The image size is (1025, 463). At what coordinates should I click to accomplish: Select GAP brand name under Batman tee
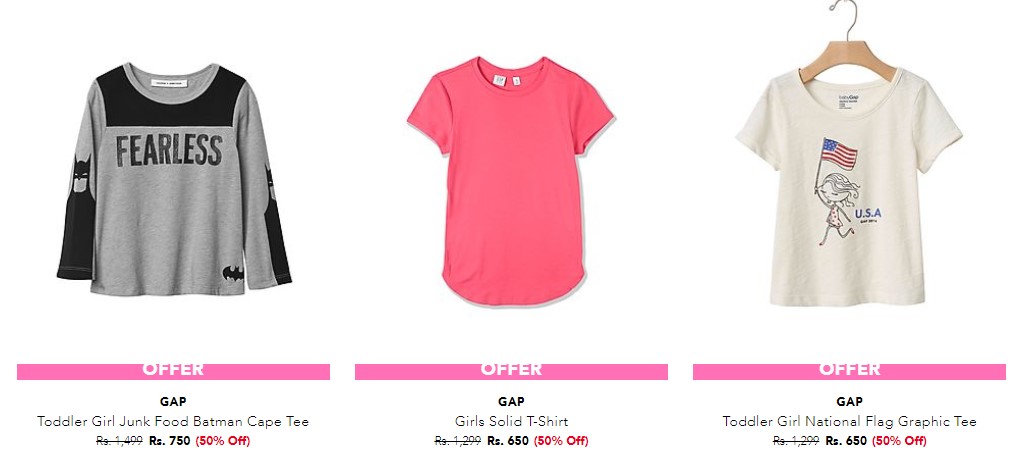[x=173, y=402]
